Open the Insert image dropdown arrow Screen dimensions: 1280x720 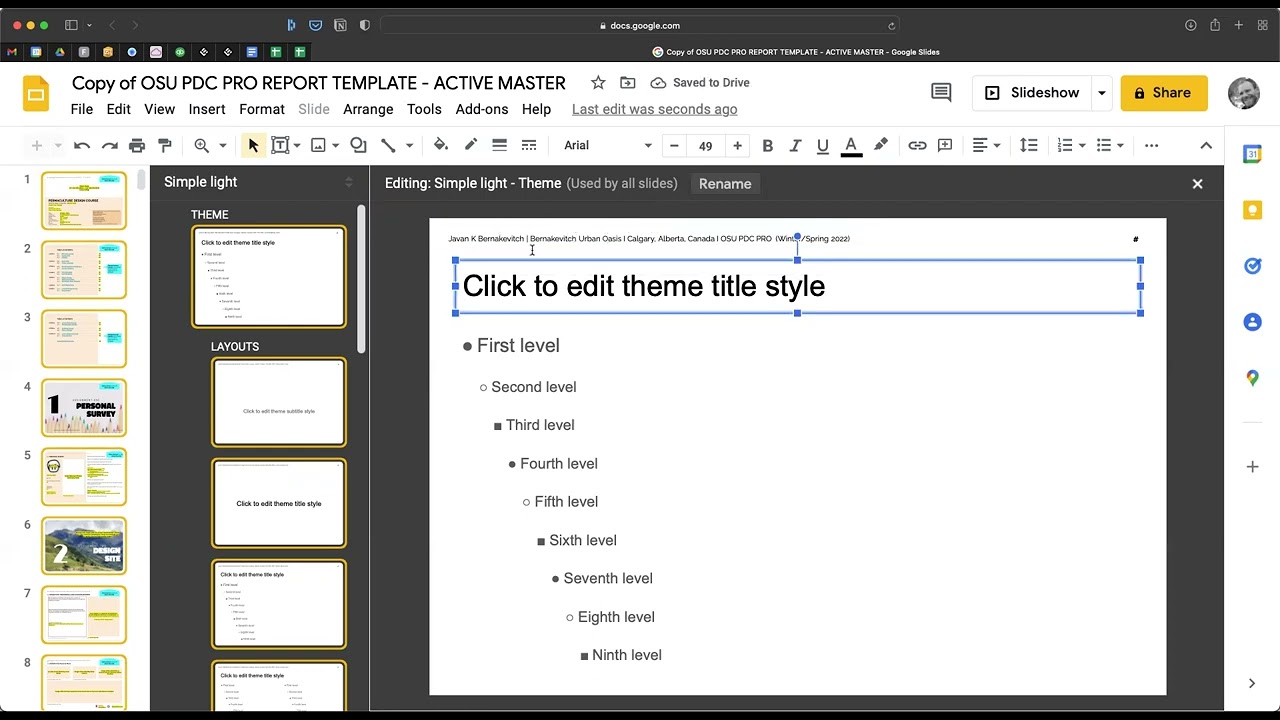[x=336, y=146]
